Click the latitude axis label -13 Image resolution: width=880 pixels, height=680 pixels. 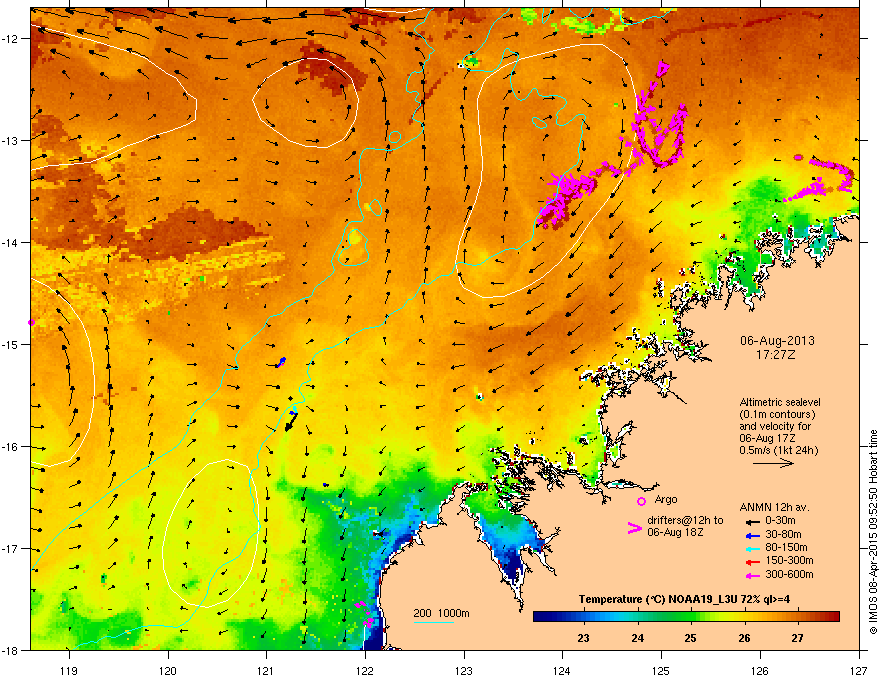pyautogui.click(x=11, y=140)
